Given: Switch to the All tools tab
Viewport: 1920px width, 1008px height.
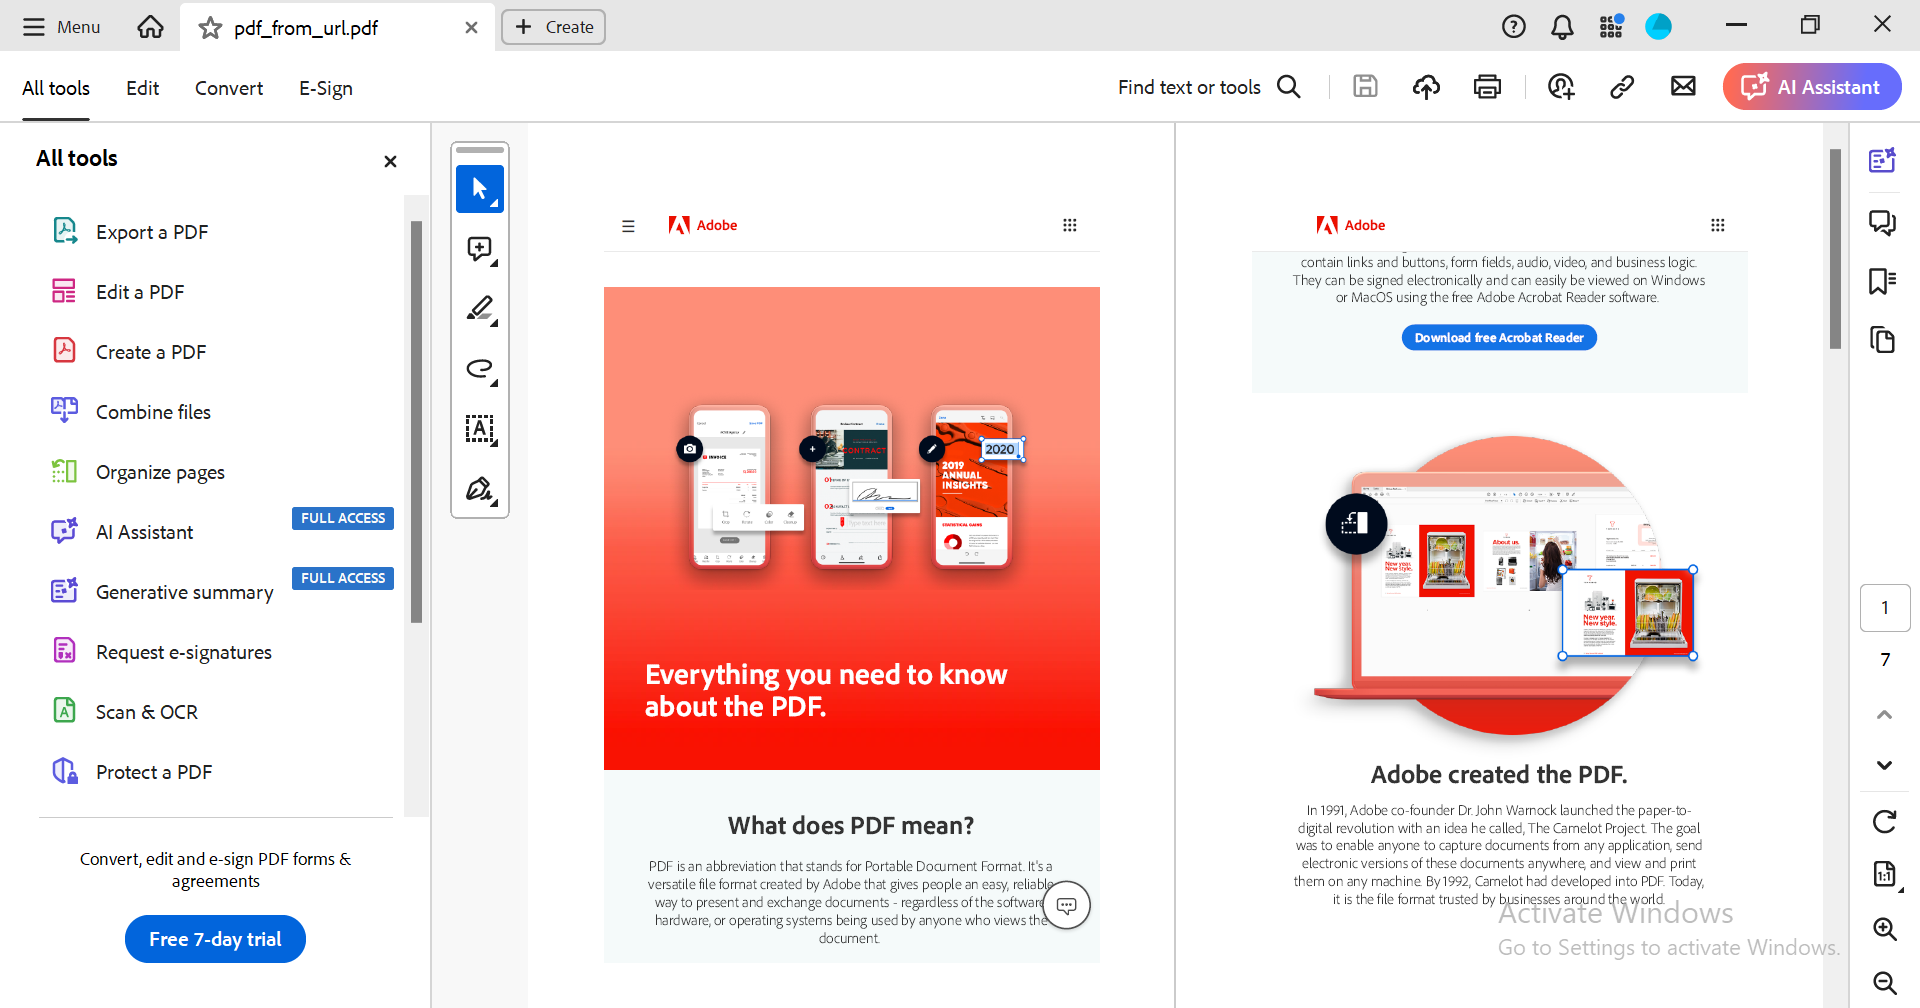Looking at the screenshot, I should [x=56, y=88].
